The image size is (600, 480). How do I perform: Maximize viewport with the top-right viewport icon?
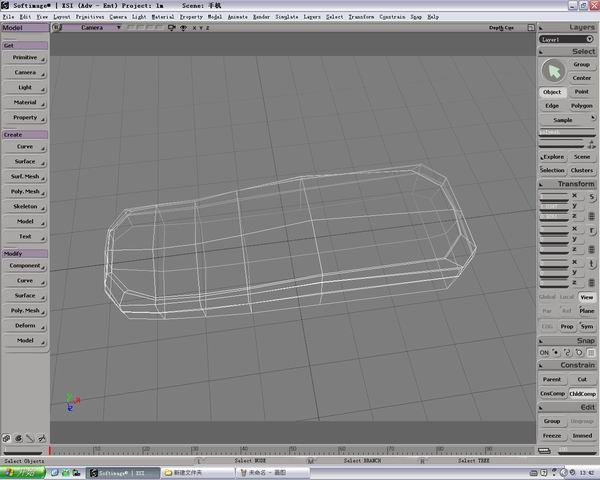pyautogui.click(x=531, y=28)
